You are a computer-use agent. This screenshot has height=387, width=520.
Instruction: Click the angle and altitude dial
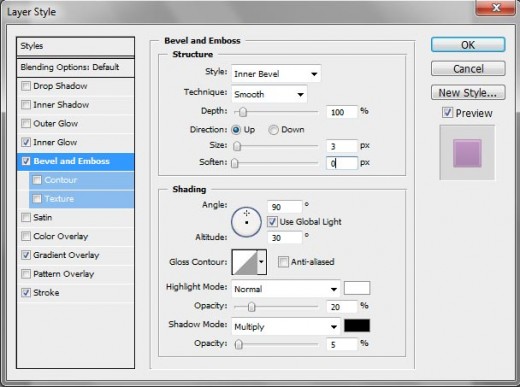click(x=246, y=222)
